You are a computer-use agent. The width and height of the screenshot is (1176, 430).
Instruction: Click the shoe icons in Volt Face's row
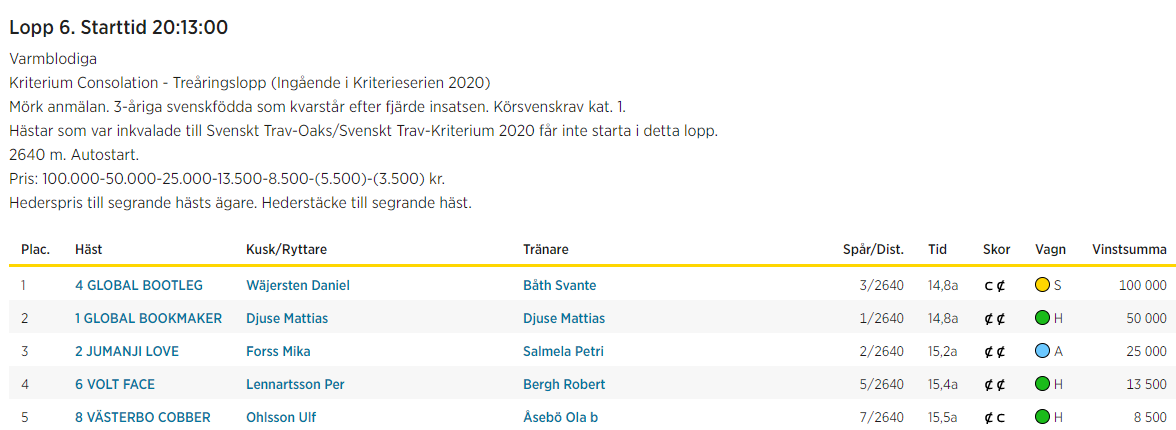tap(994, 384)
